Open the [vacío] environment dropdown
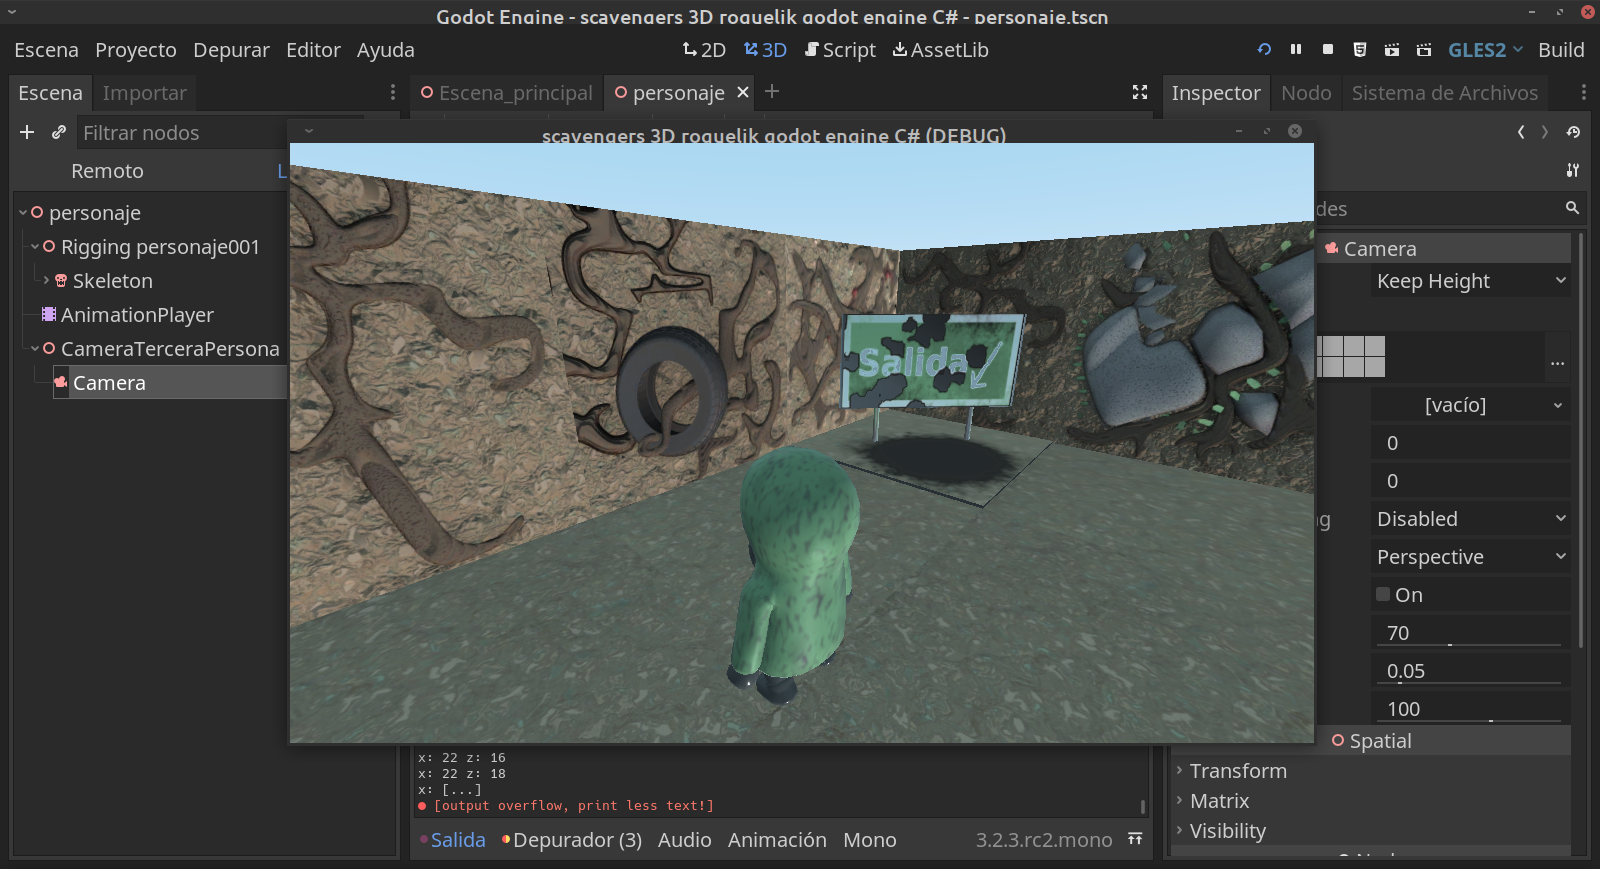The height and width of the screenshot is (869, 1600). pos(1470,405)
